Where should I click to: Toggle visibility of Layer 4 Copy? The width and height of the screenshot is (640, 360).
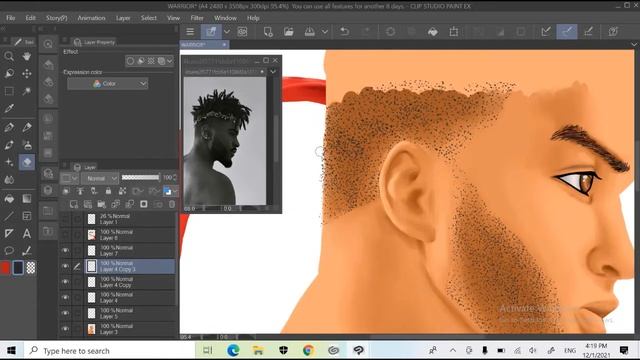tap(65, 282)
